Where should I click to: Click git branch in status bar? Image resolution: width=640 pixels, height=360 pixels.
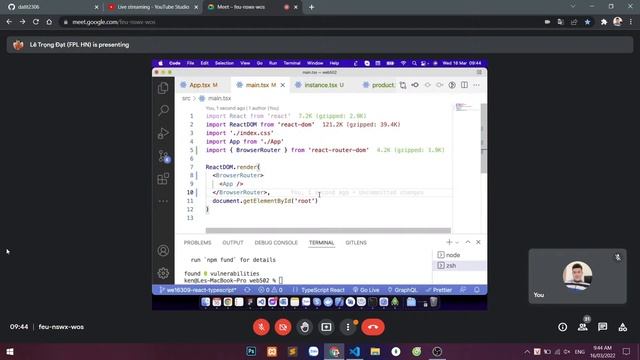[198, 290]
